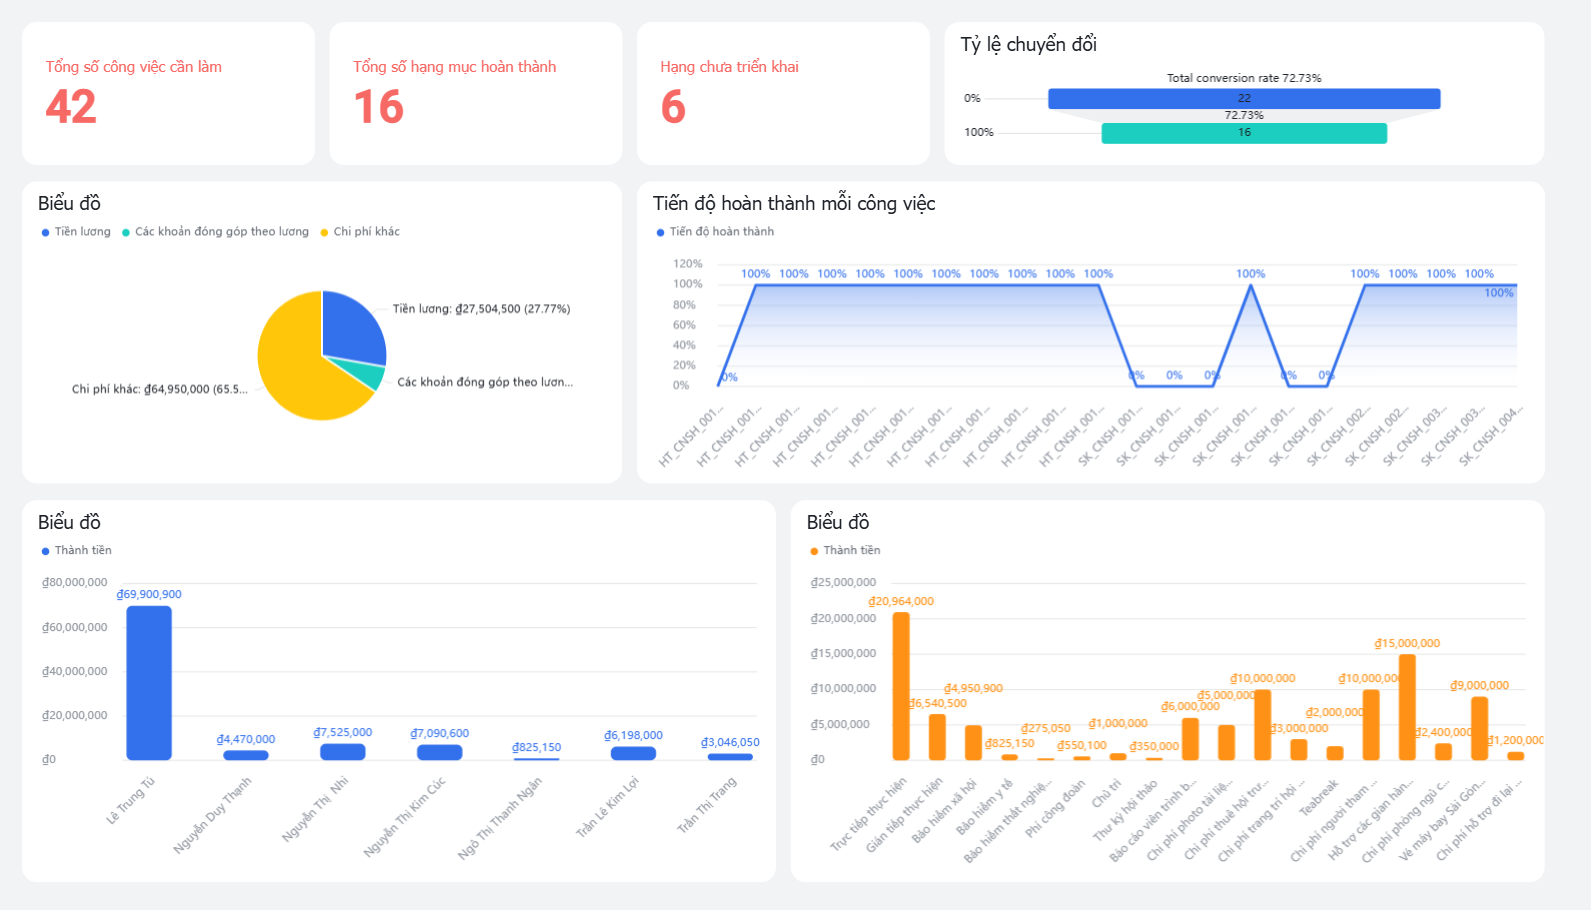Image resolution: width=1591 pixels, height=910 pixels.
Task: Click the teal funnel bar showing 16
Action: coord(1244,133)
